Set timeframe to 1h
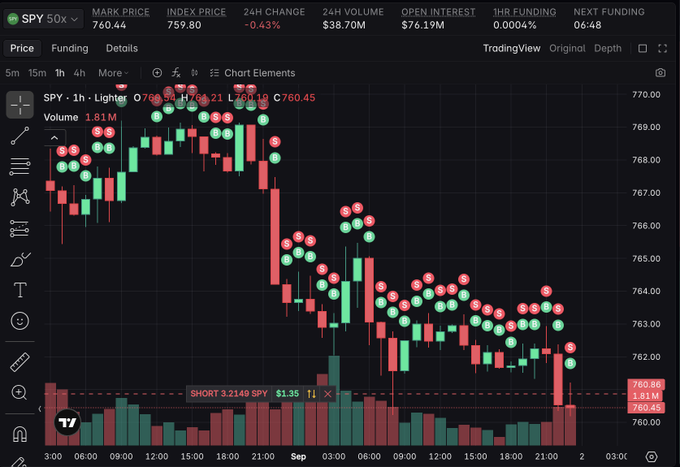The image size is (680, 467). pos(60,73)
